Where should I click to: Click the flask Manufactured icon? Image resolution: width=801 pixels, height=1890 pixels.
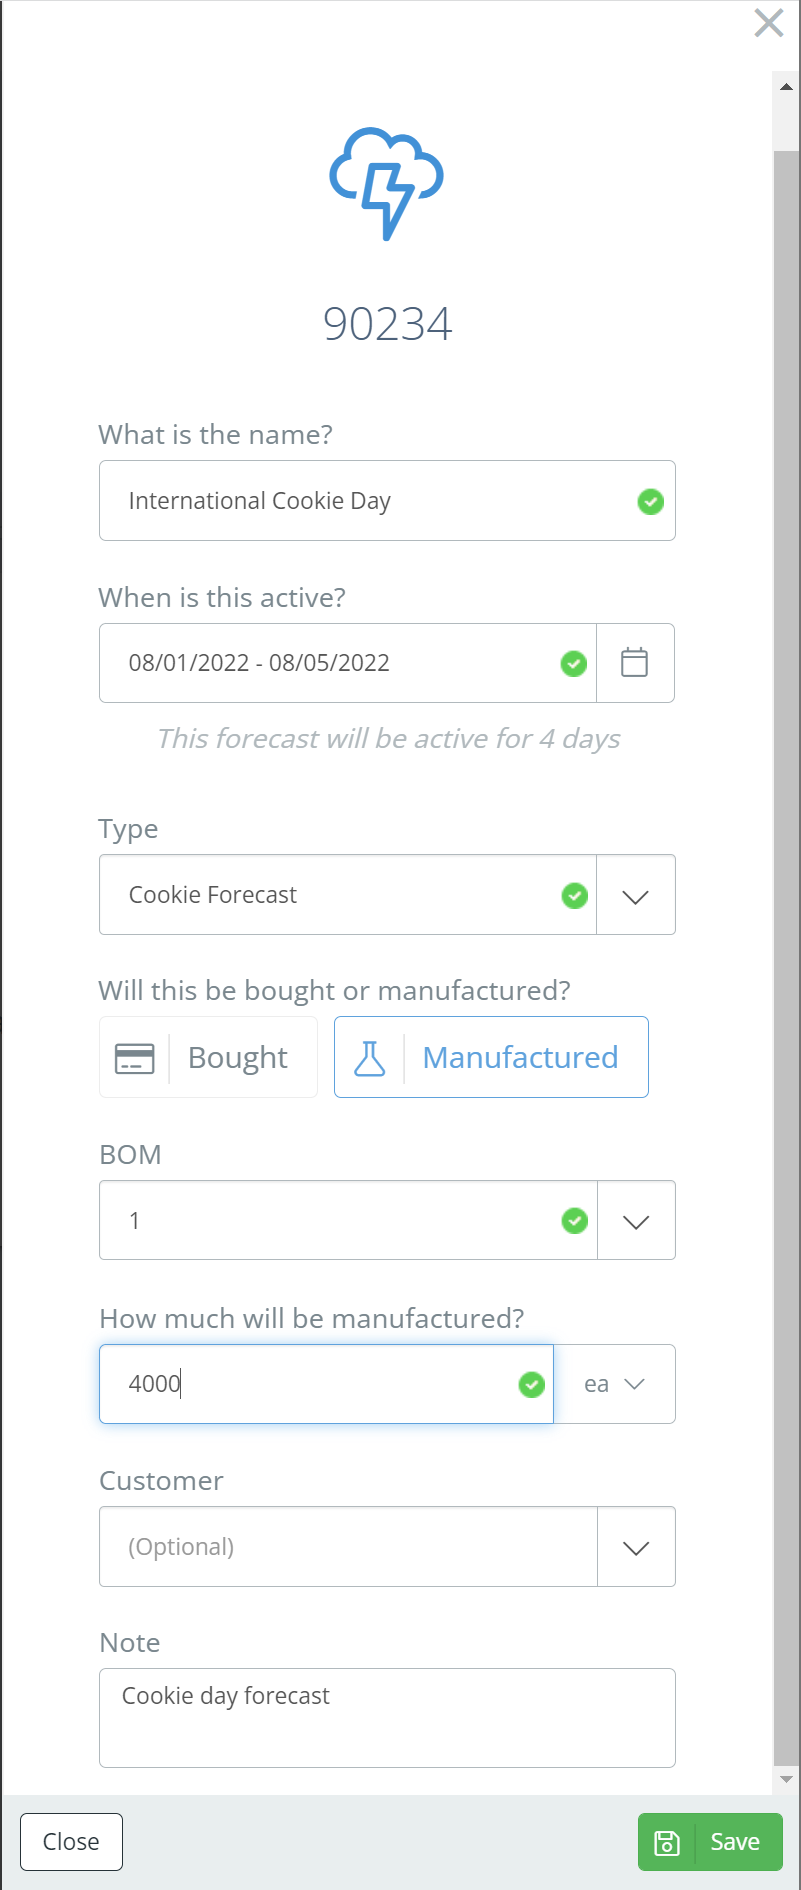click(x=370, y=1058)
